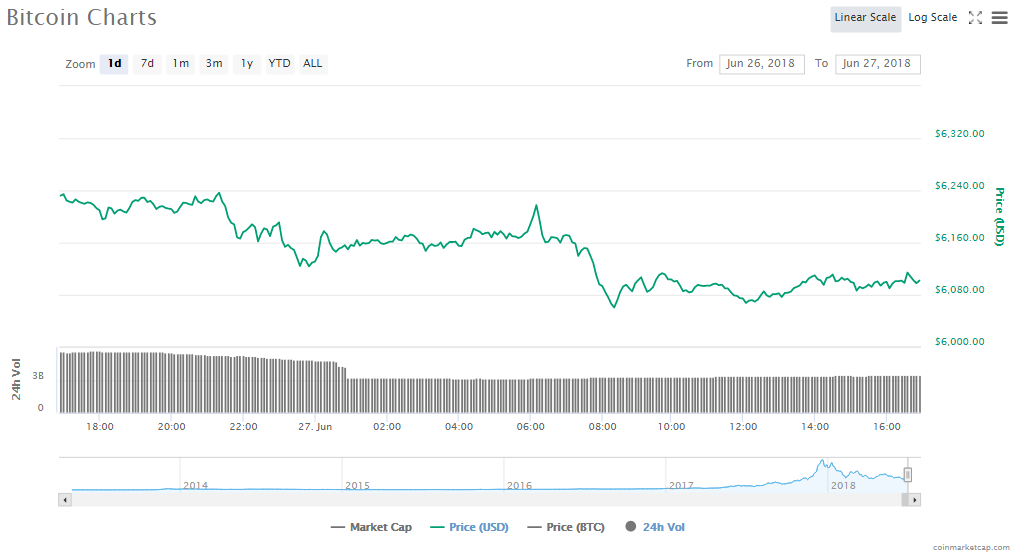This screenshot has height=558, width=1019.
Task: Set zoom range to 7d
Action: [147, 64]
